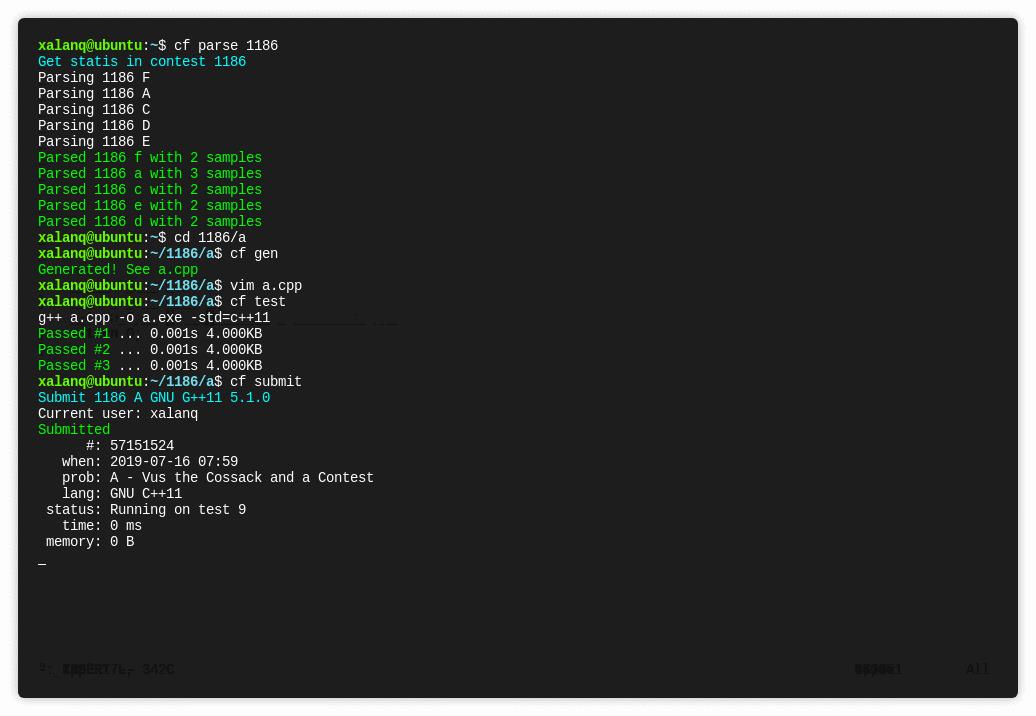Click the "Current user: xalanq" line

[x=118, y=414]
